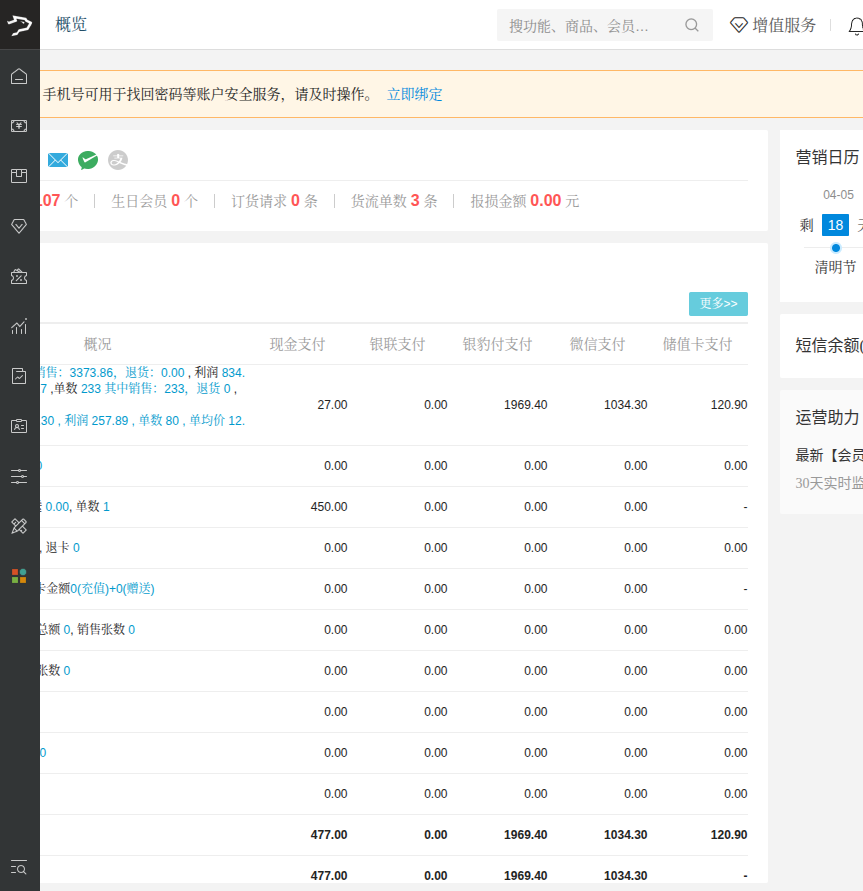Click the sliders settings icon in sidebar

click(x=19, y=476)
